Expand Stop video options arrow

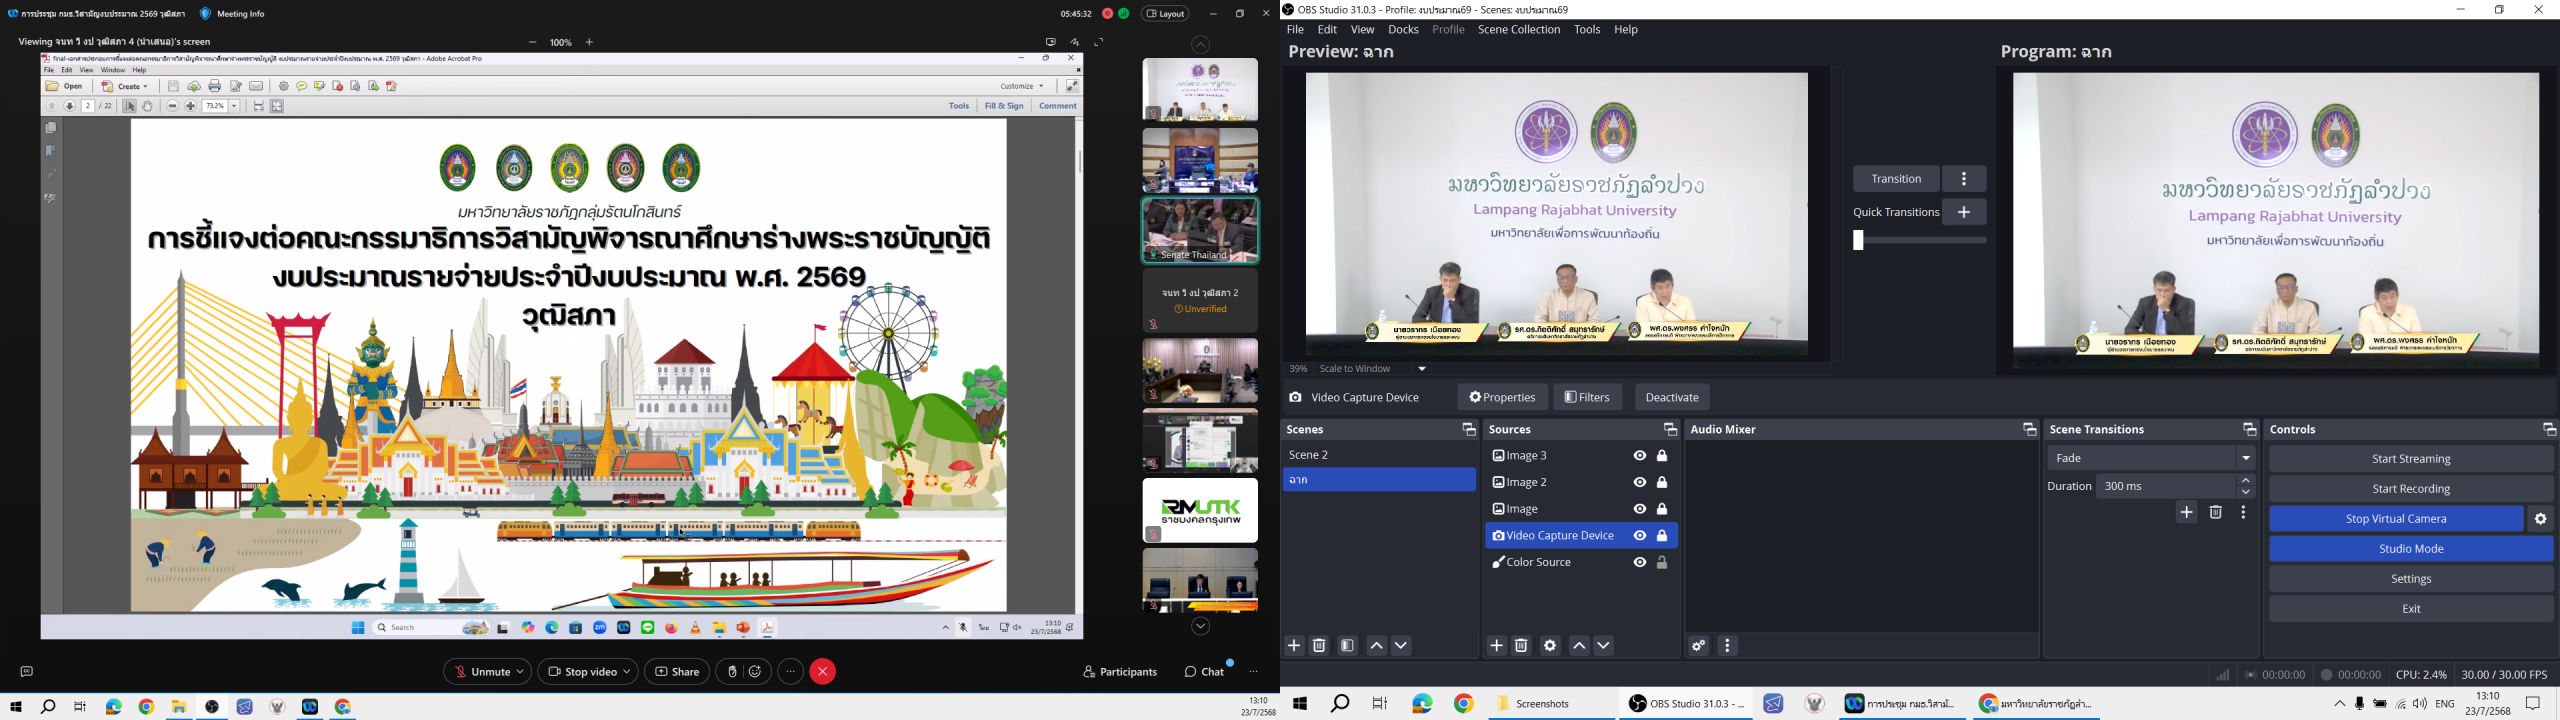point(628,672)
